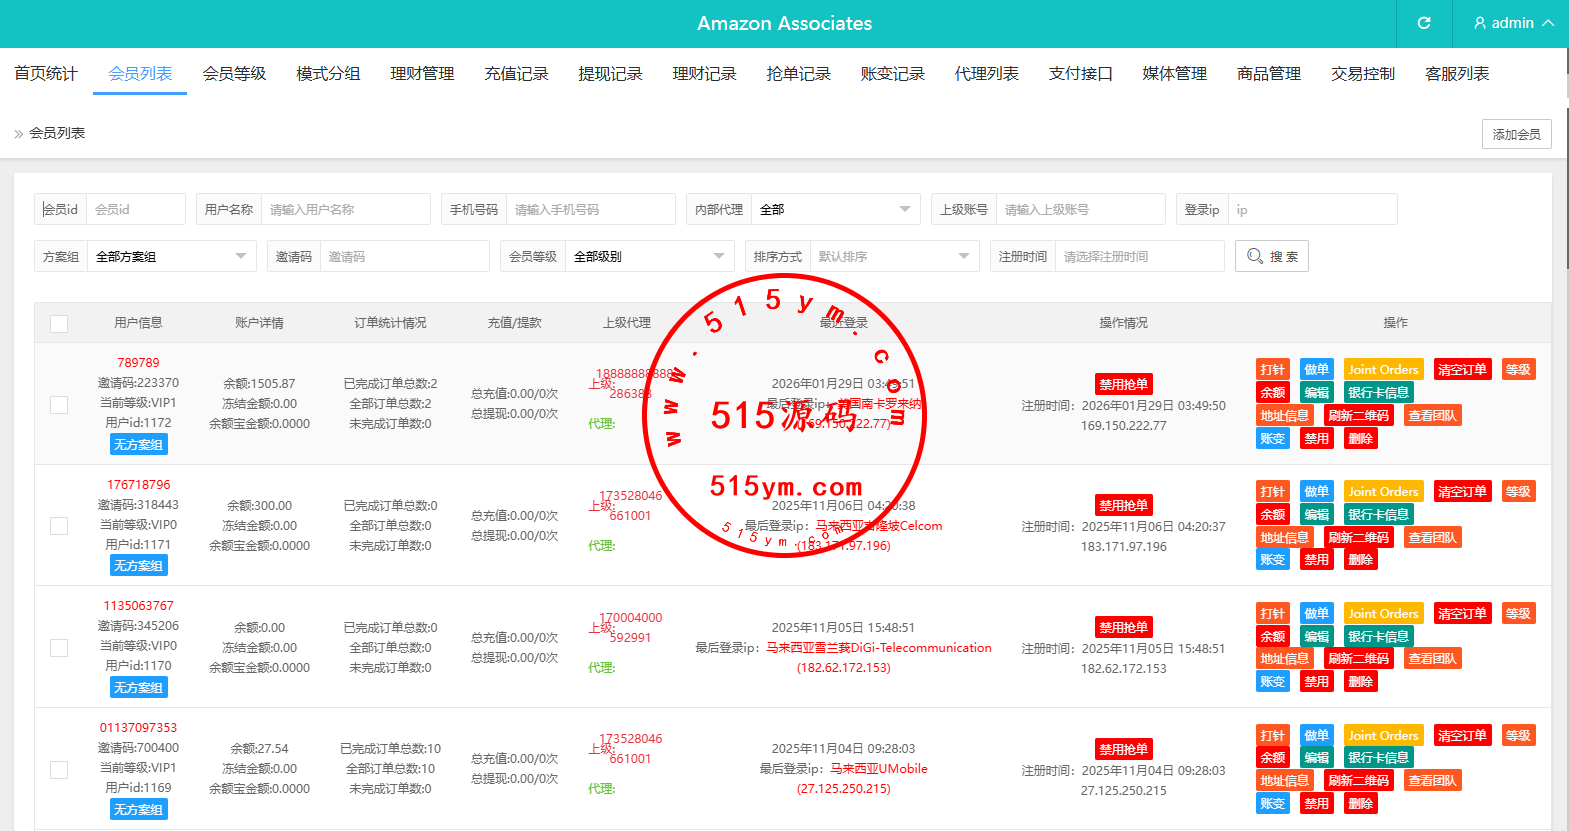
Task: Click Joint Orders for user 789789
Action: tap(1383, 370)
